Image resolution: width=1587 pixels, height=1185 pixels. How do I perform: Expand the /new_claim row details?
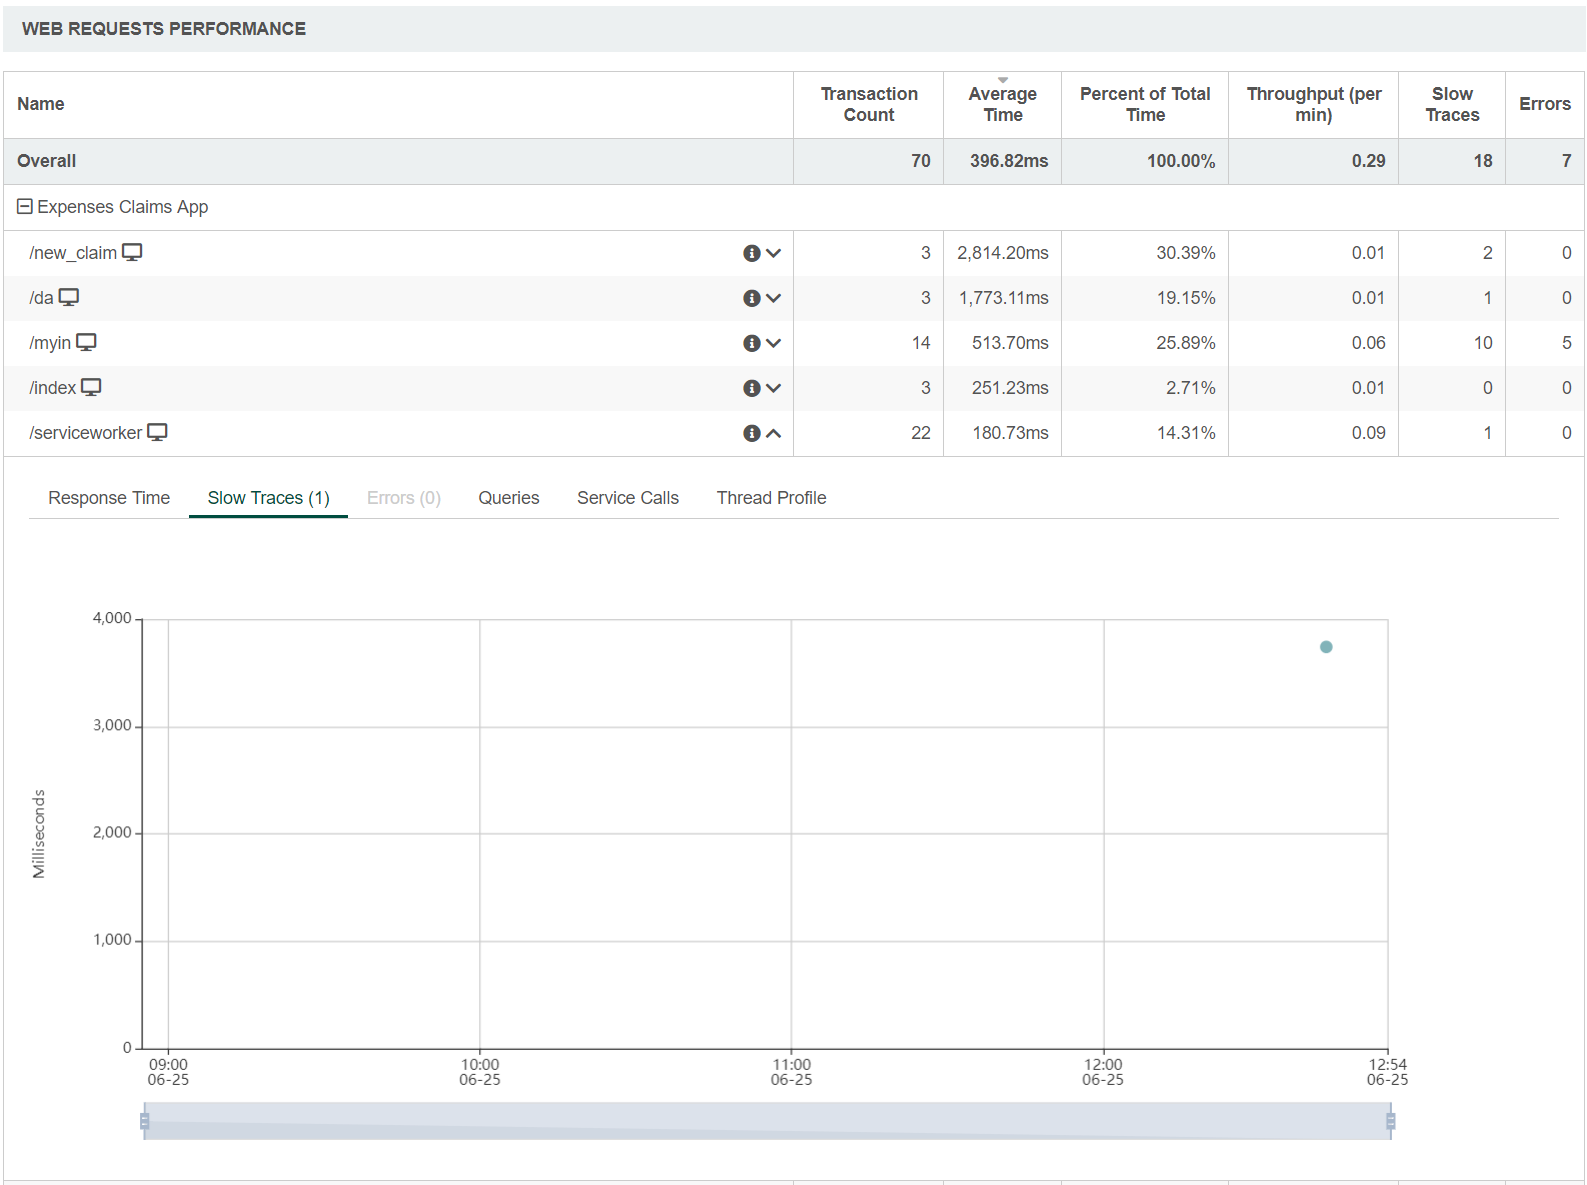[773, 253]
